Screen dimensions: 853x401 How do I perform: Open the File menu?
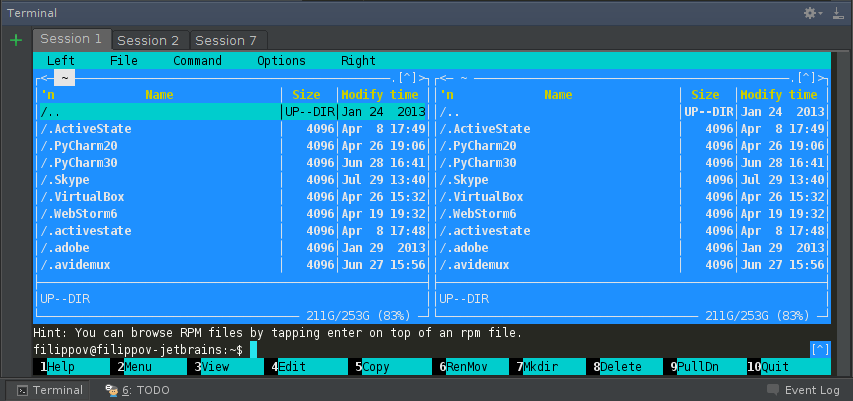tap(124, 61)
